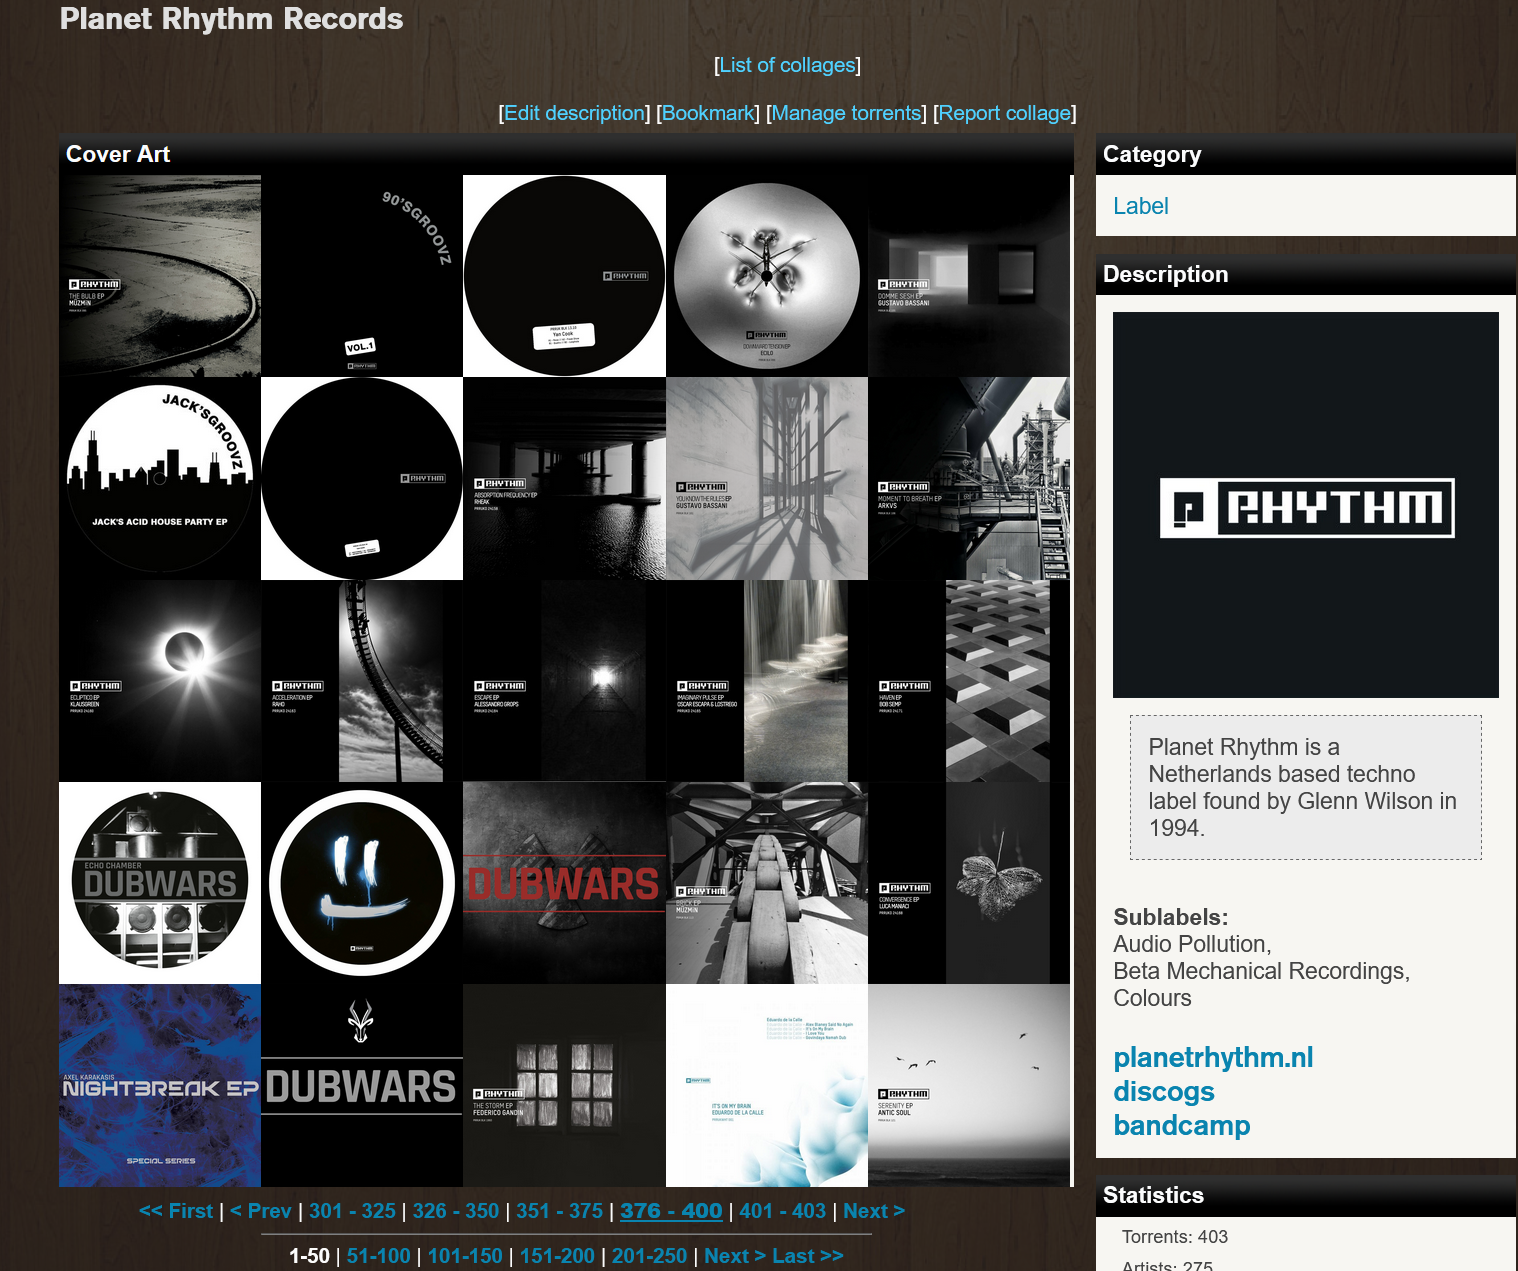1518x1271 pixels.
Task: Open the bandcamp link
Action: 1182,1126
